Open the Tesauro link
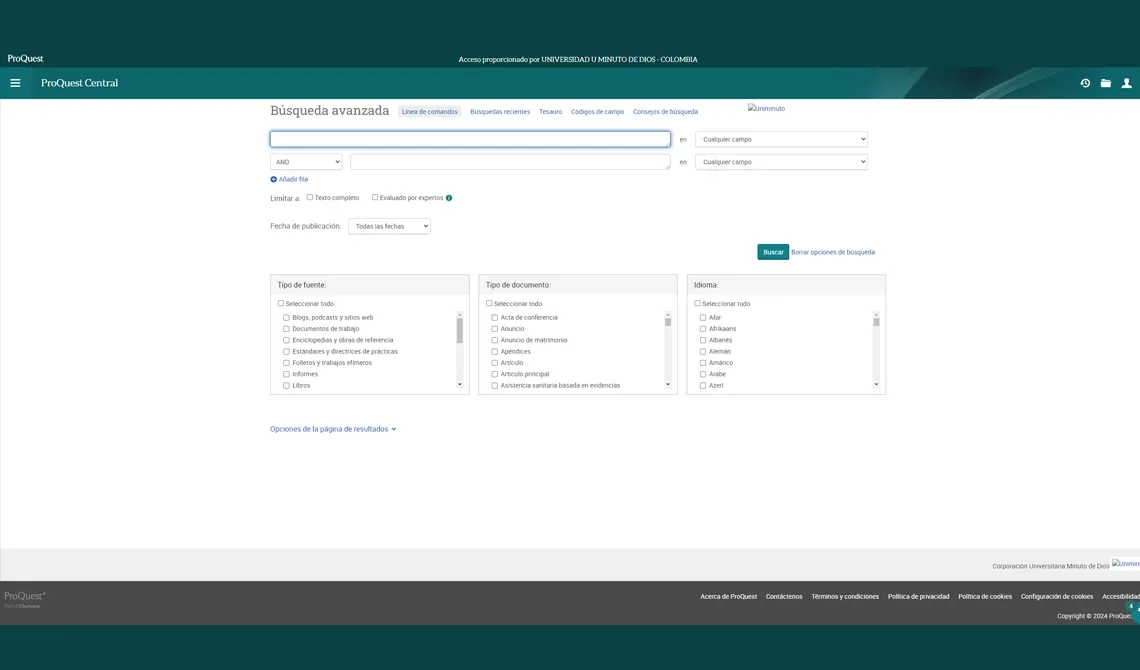 coord(550,112)
